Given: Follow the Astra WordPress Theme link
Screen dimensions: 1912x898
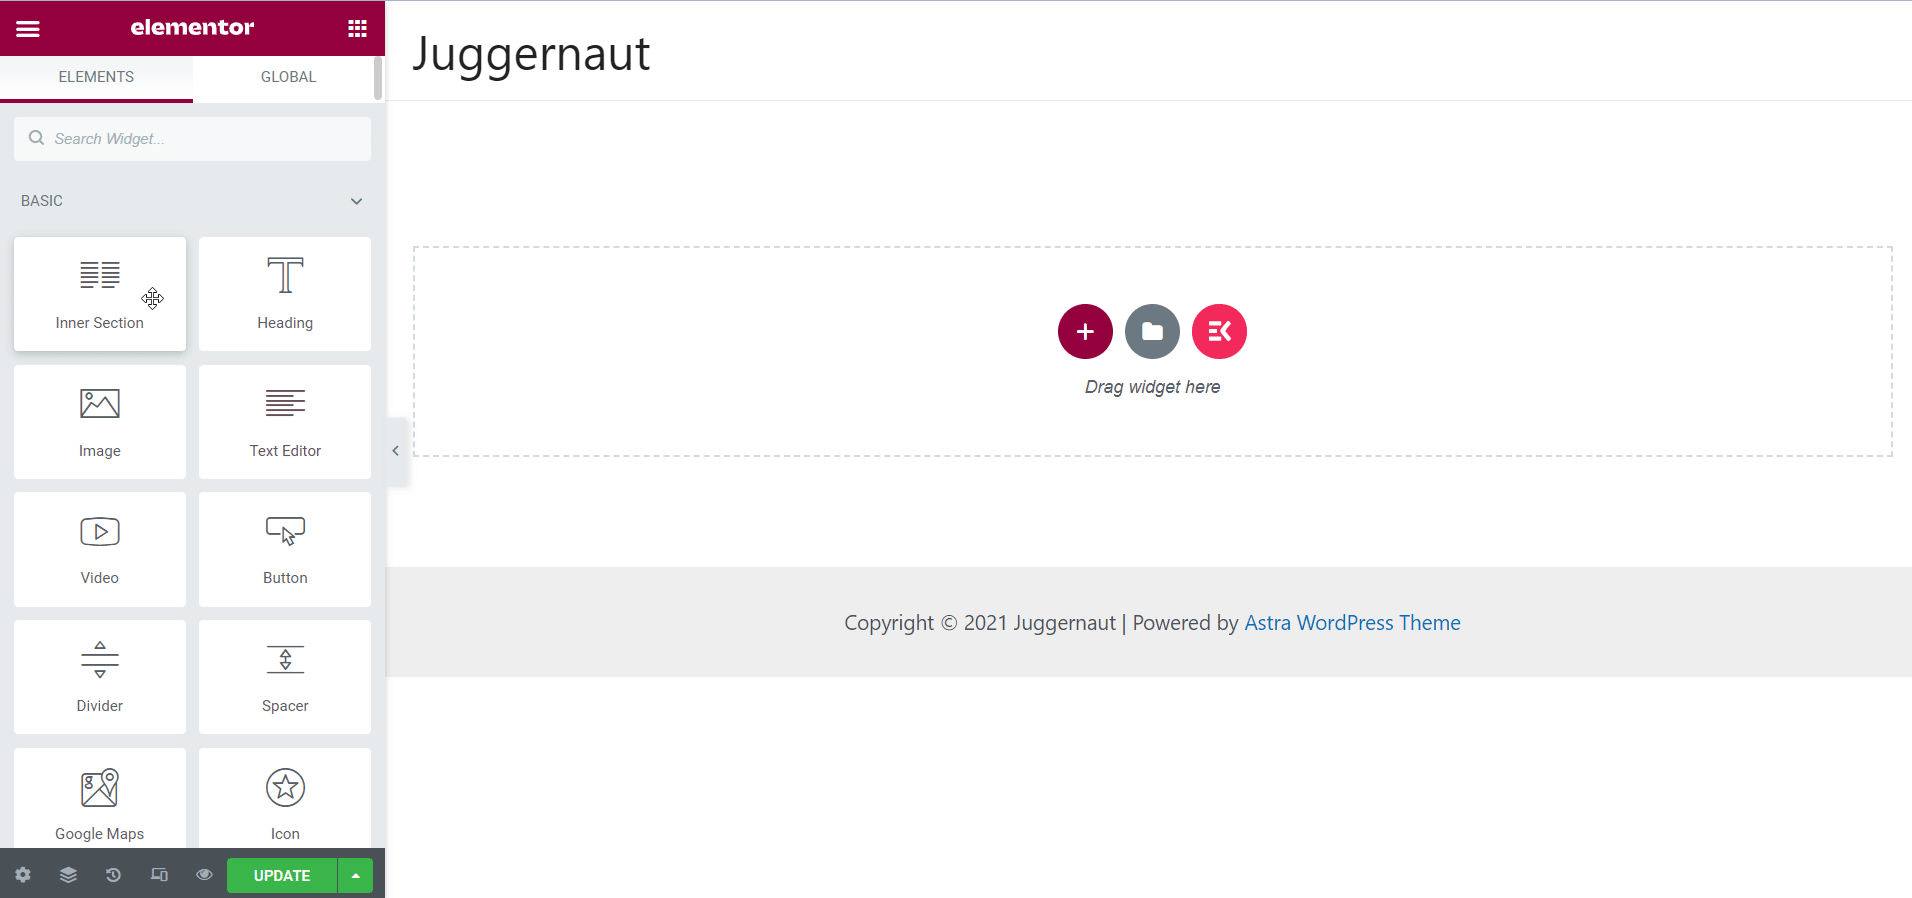Looking at the screenshot, I should pos(1352,623).
